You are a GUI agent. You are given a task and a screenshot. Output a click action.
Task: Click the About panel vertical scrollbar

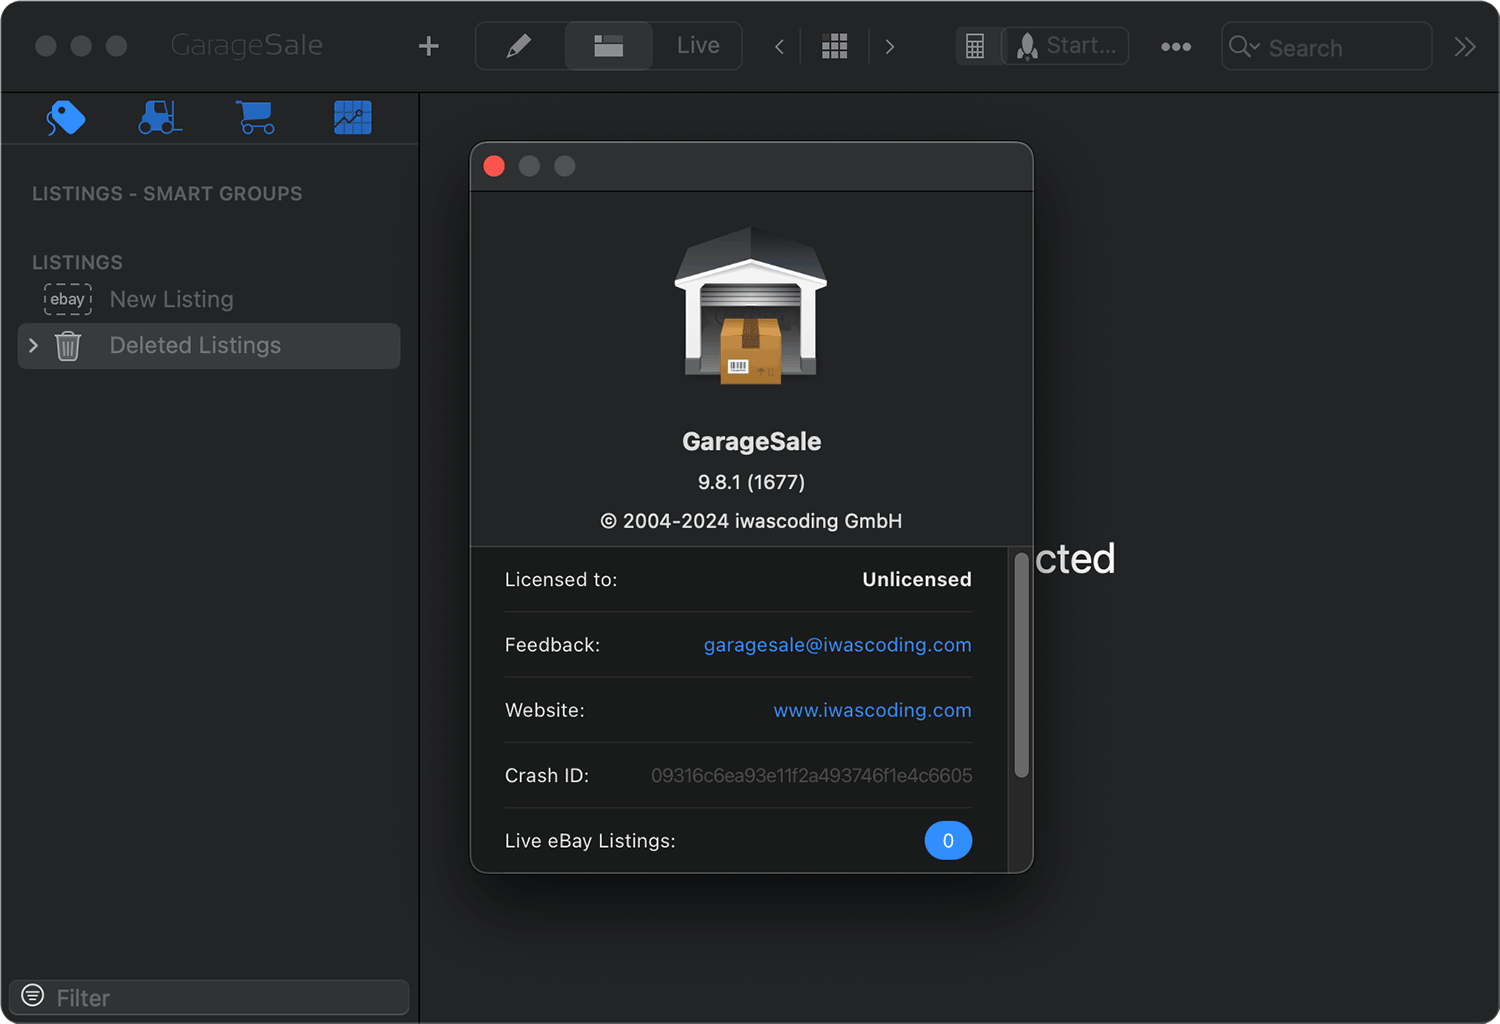(1021, 665)
